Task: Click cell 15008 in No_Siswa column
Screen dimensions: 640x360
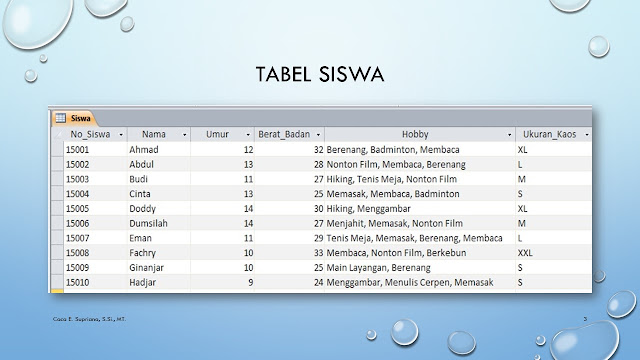Action: [x=96, y=253]
